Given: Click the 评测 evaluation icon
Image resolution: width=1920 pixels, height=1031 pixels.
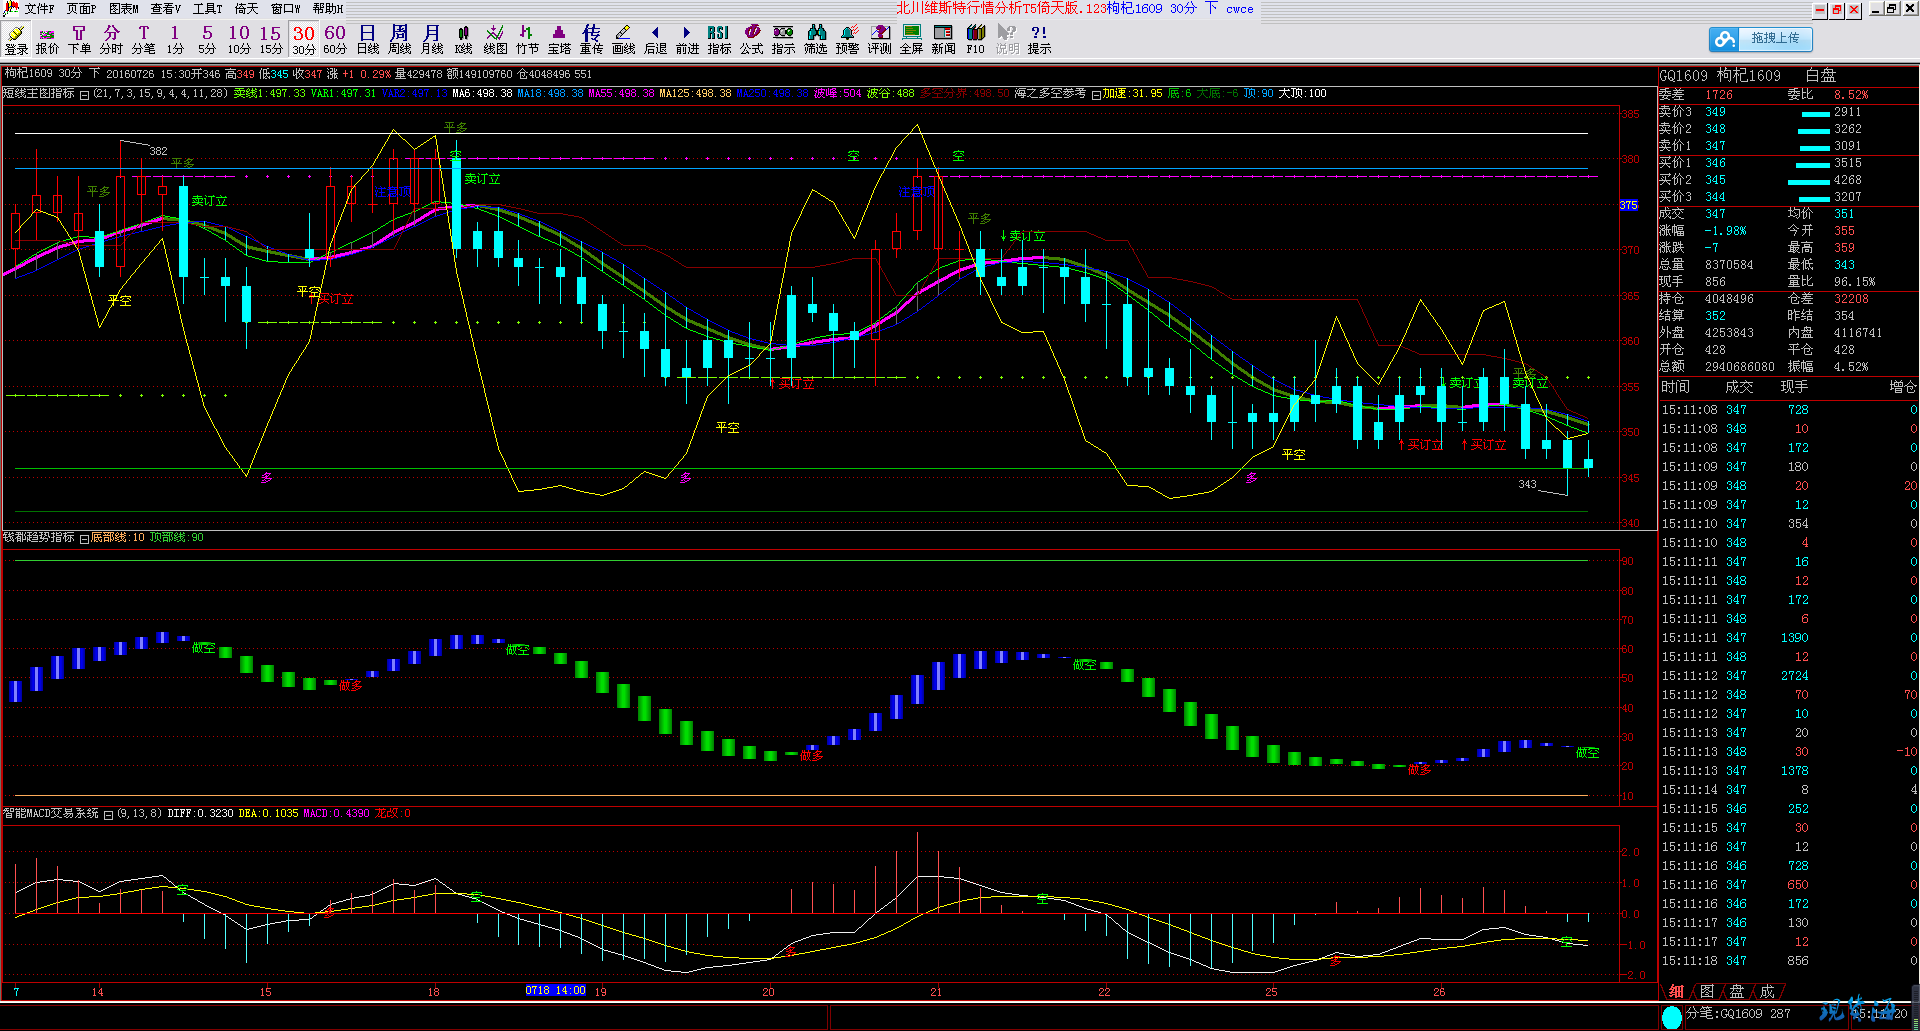Looking at the screenshot, I should click(879, 39).
